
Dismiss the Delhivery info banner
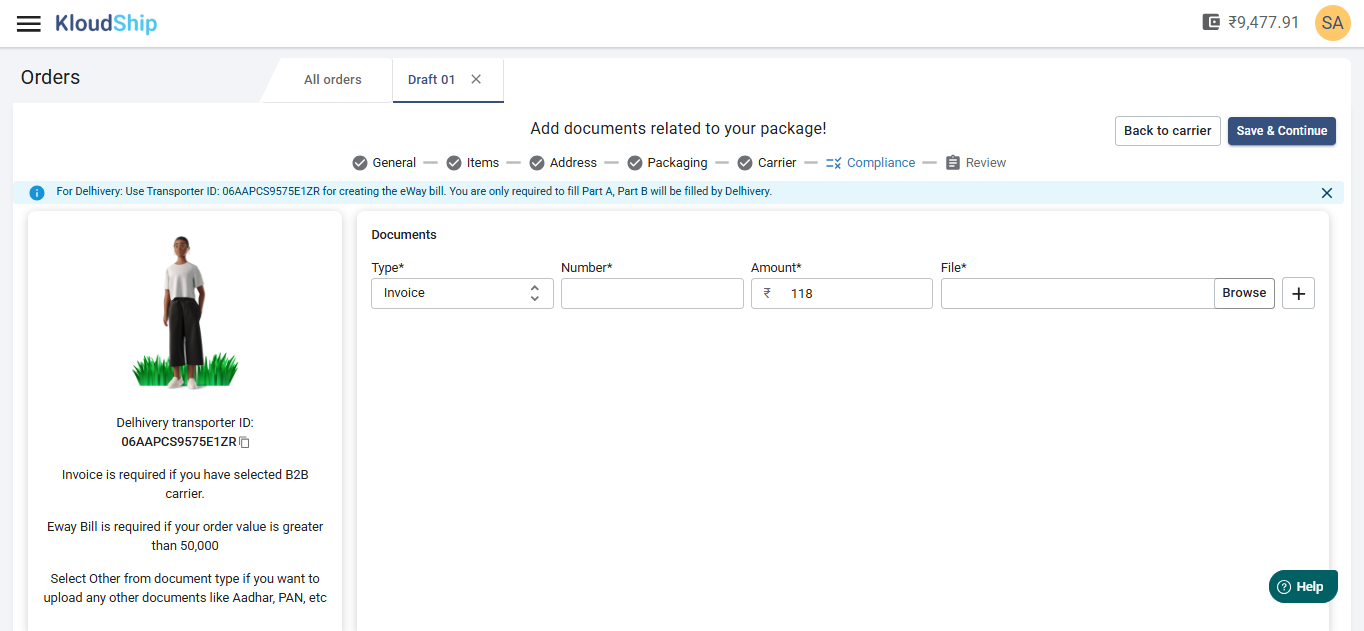(1326, 193)
